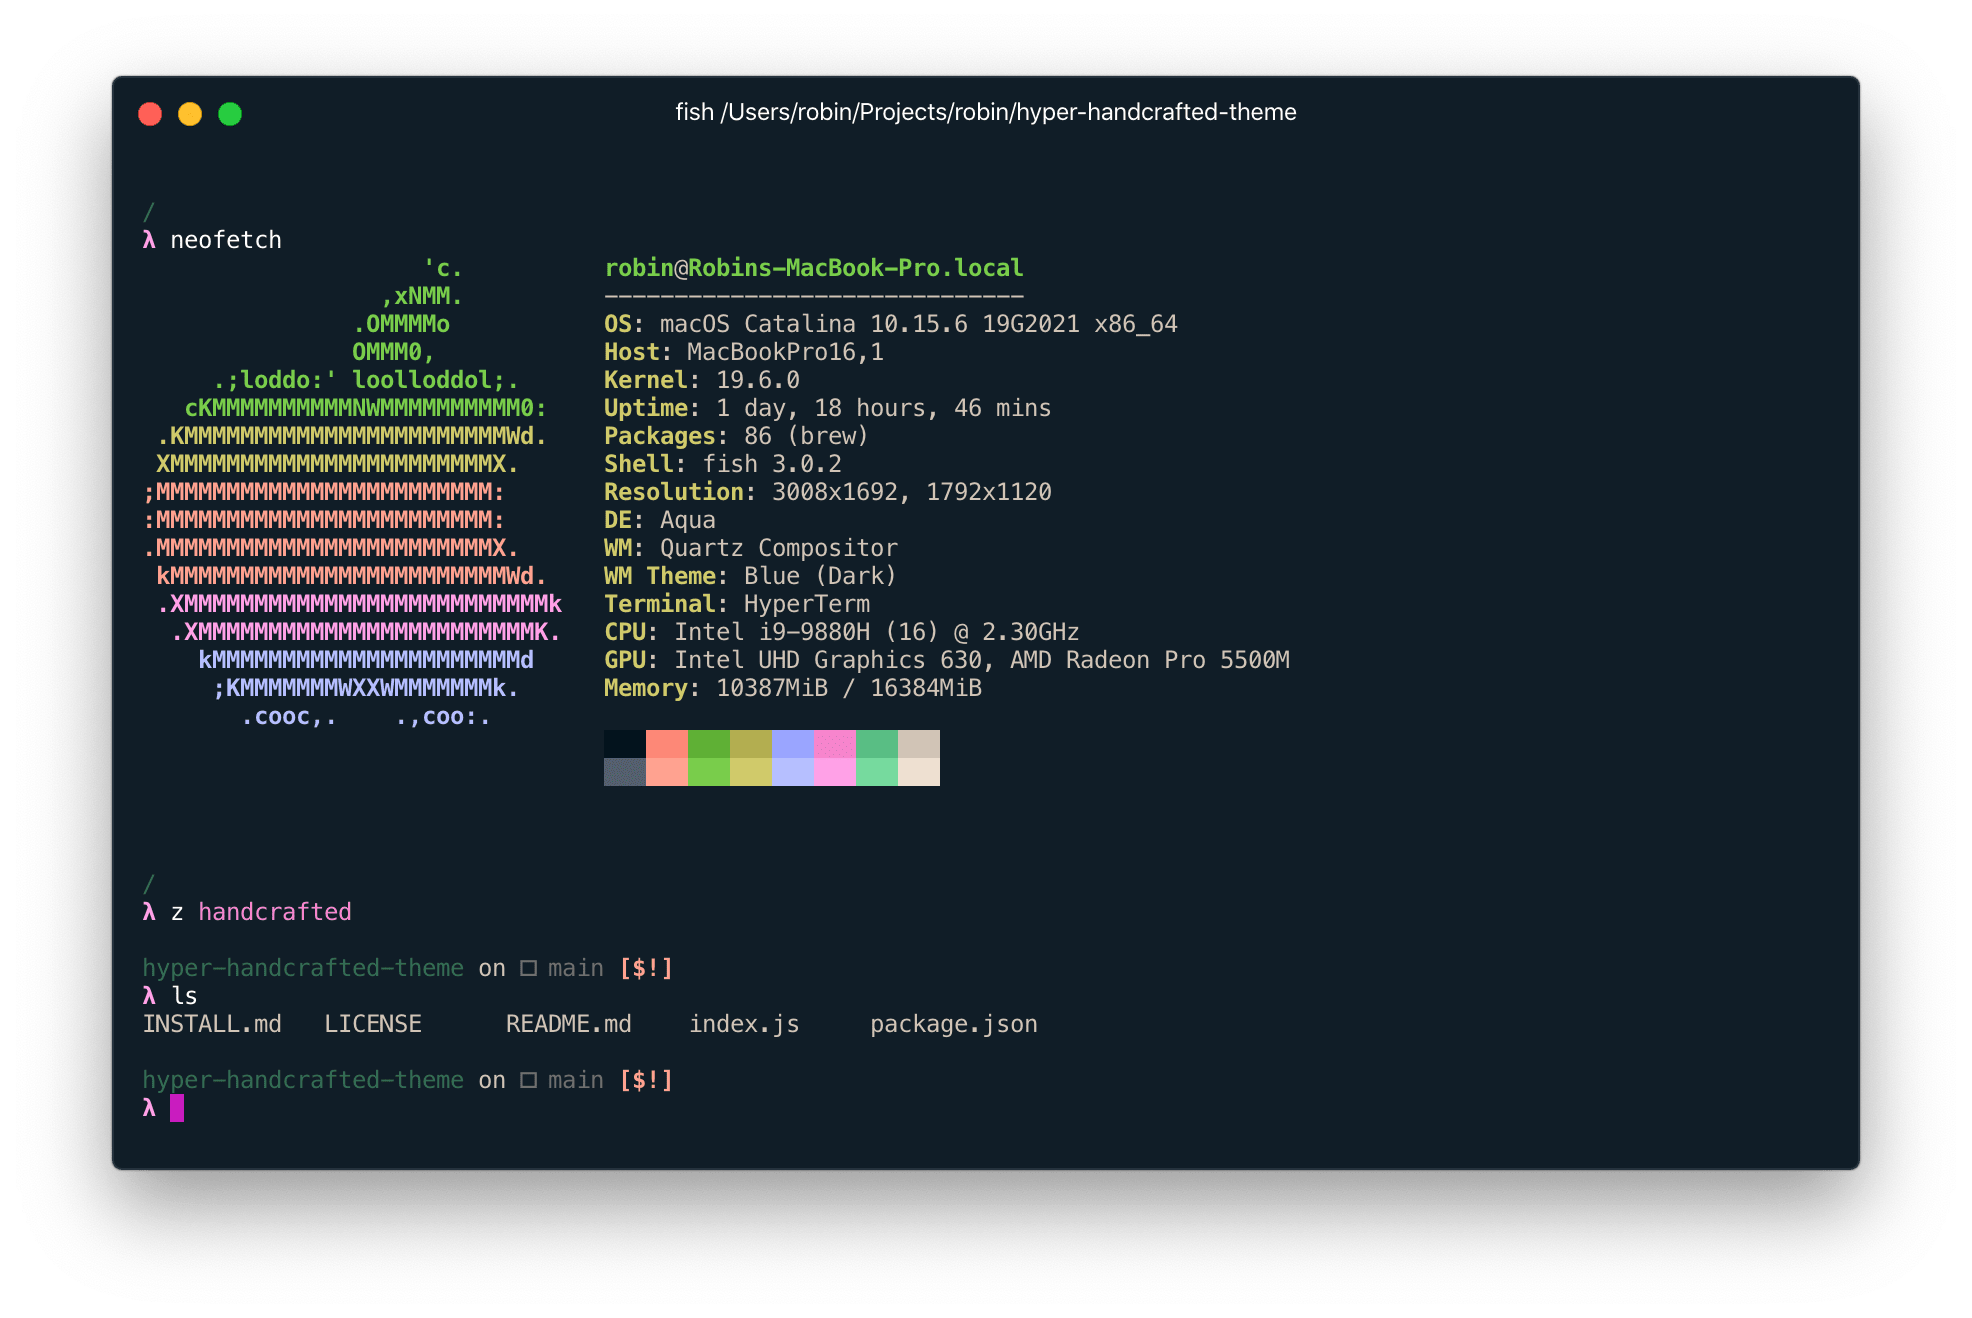This screenshot has width=1972, height=1318.
Task: Click the Host line MacBookPro16,1
Action: click(x=743, y=352)
